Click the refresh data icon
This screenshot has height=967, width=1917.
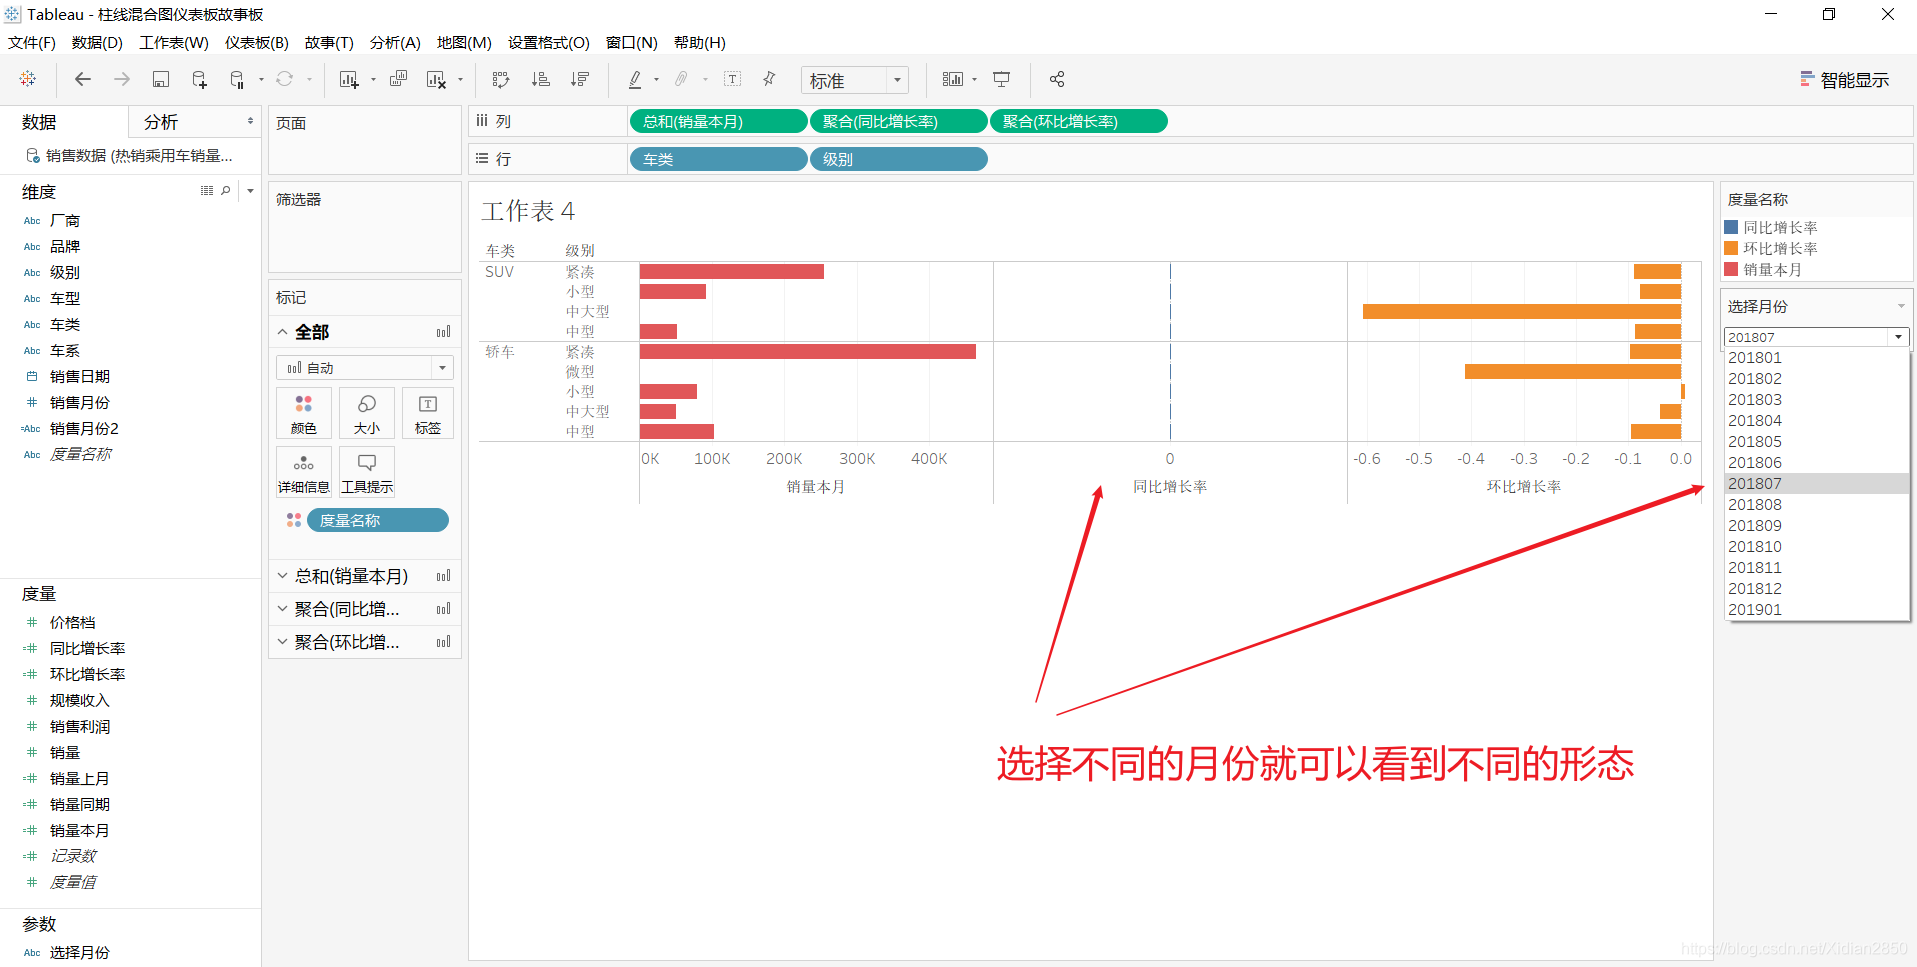[285, 79]
